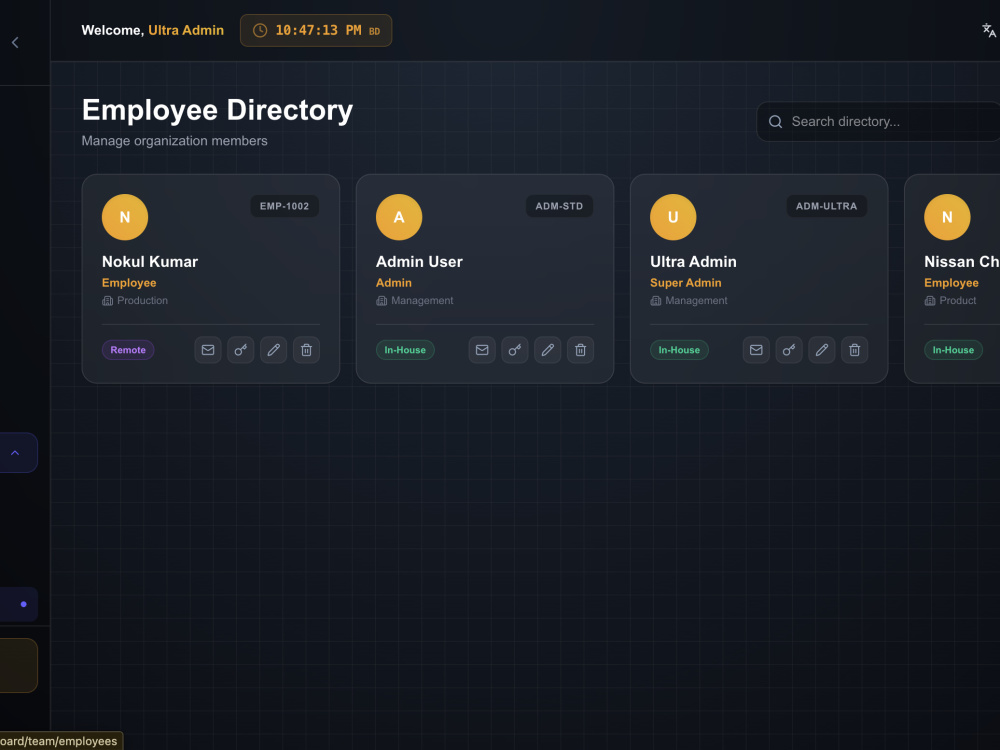This screenshot has height=750, width=1000.
Task: Click the sidebar item with blue dot
Action: click(18, 604)
